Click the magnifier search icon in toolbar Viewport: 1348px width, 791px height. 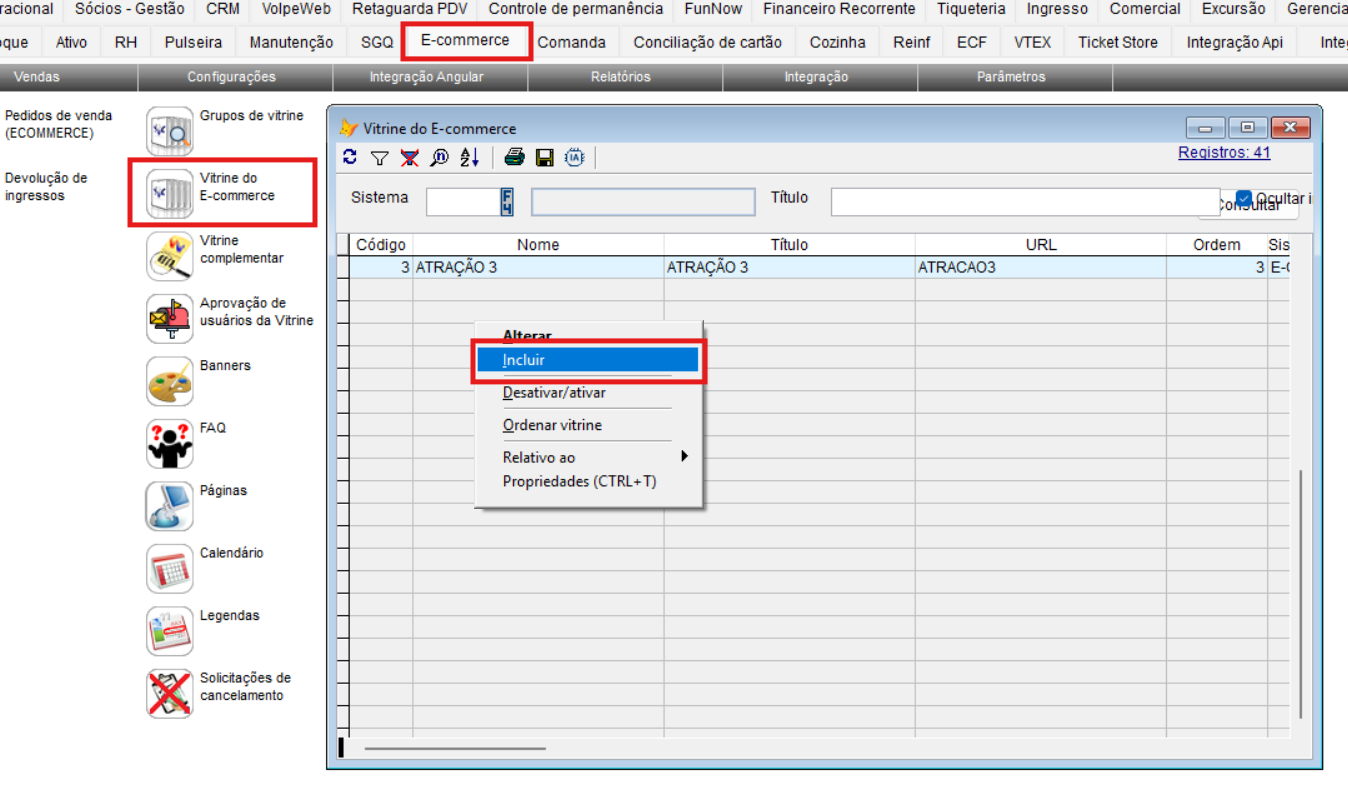point(439,157)
